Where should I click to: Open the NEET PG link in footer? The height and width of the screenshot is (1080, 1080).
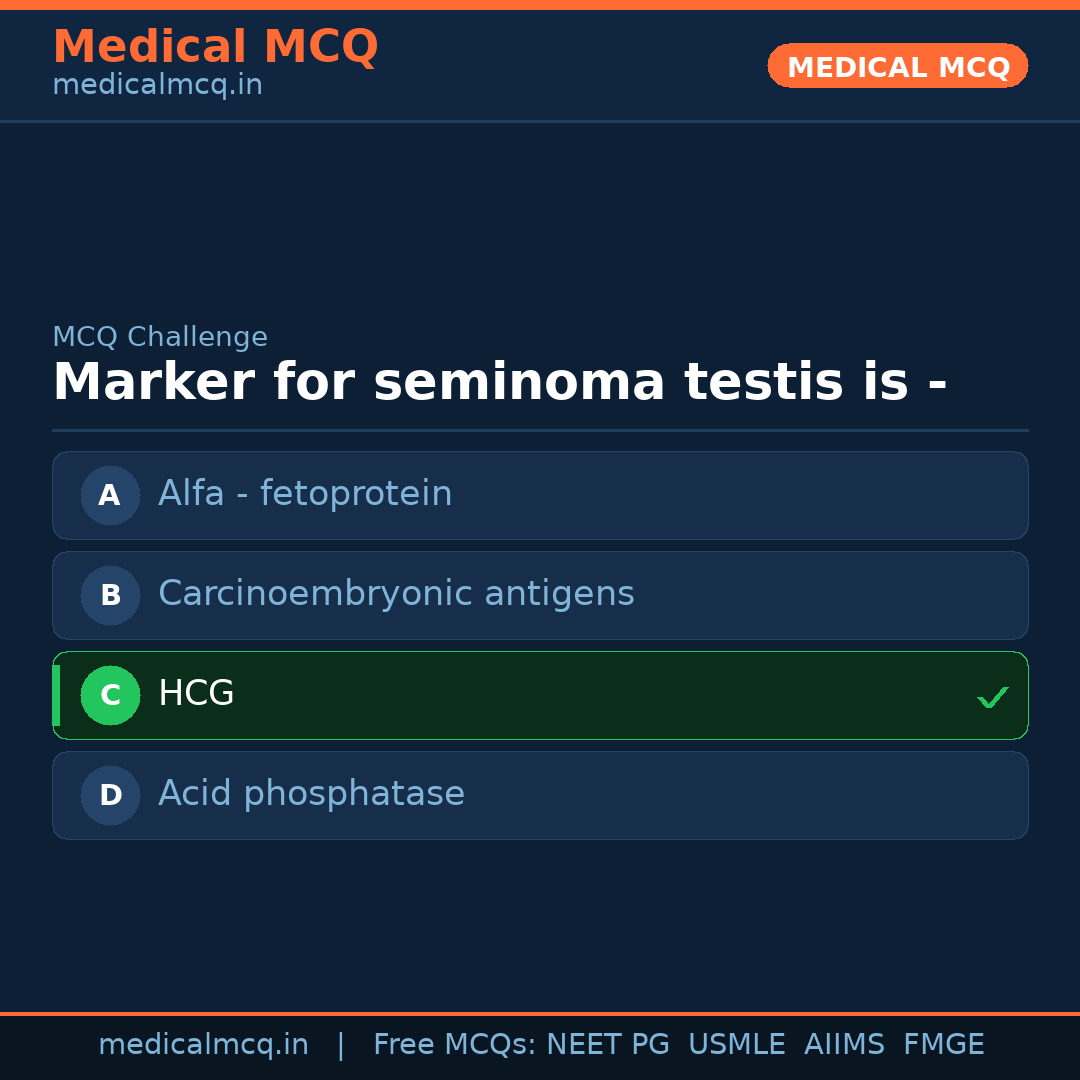607,1044
